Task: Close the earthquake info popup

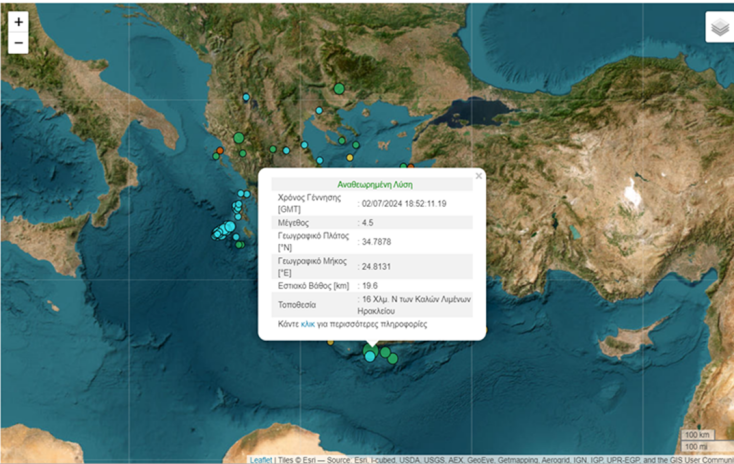Action: click(478, 176)
